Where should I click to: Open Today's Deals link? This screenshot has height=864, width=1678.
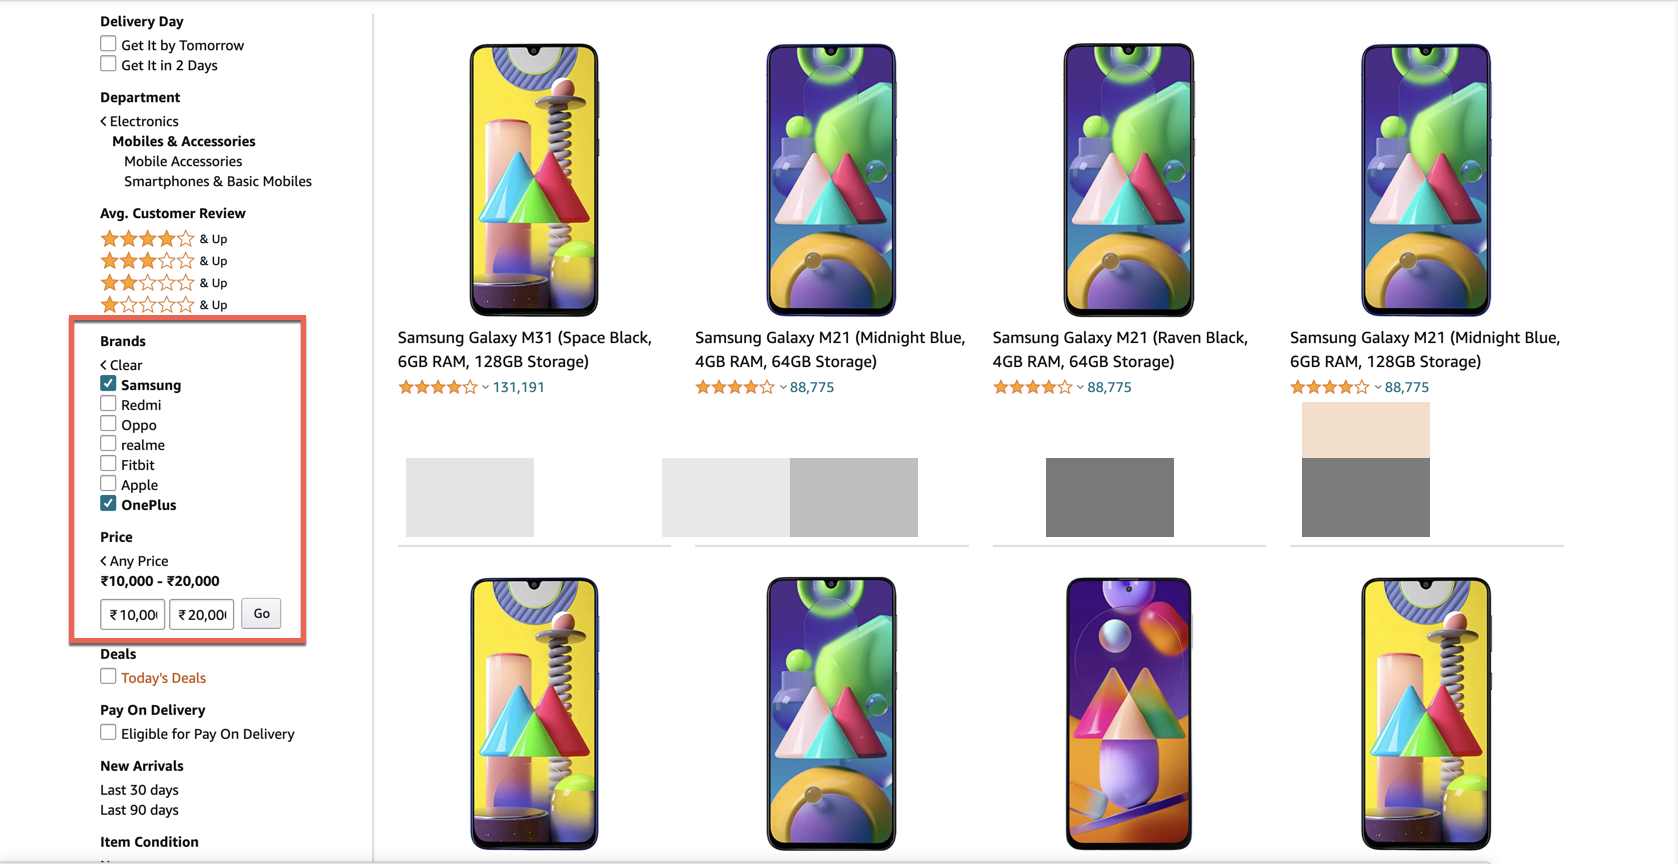click(163, 678)
